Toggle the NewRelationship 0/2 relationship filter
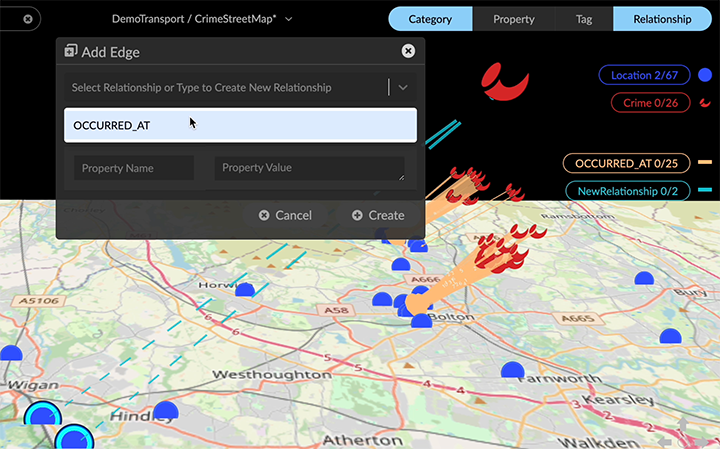The width and height of the screenshot is (720, 449). 627,191
